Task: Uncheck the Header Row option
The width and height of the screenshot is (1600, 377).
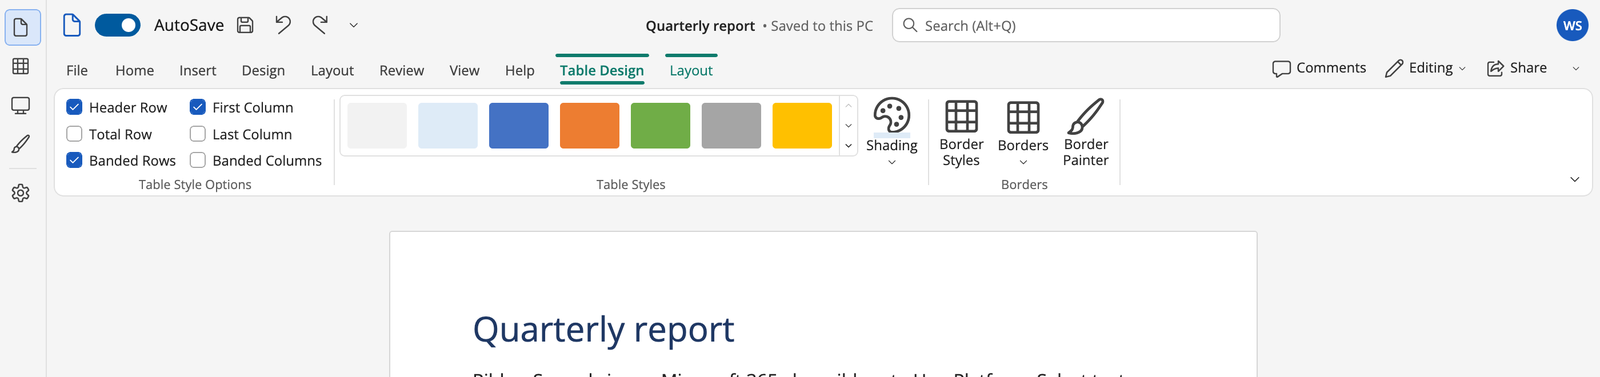Action: [74, 107]
